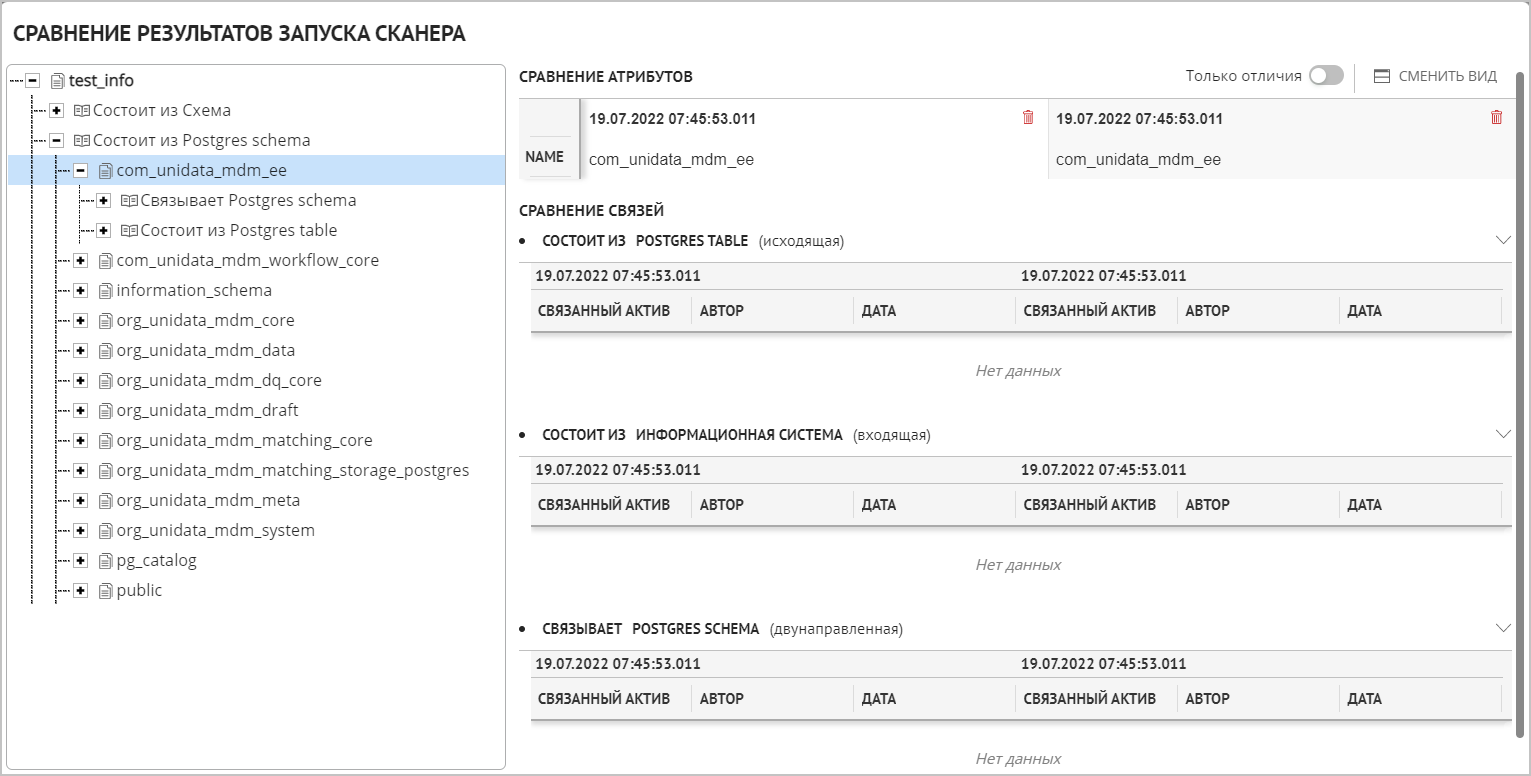1531x776 pixels.
Task: Expand the Состоит из Postgres table node
Action: (104, 230)
